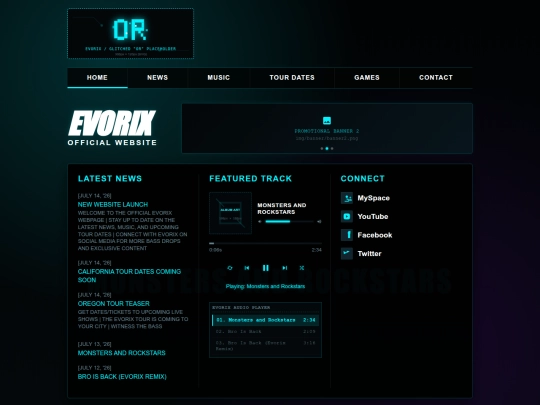Play playlist track 02 Bro Is Back
540x405 pixels.
(x=265, y=332)
